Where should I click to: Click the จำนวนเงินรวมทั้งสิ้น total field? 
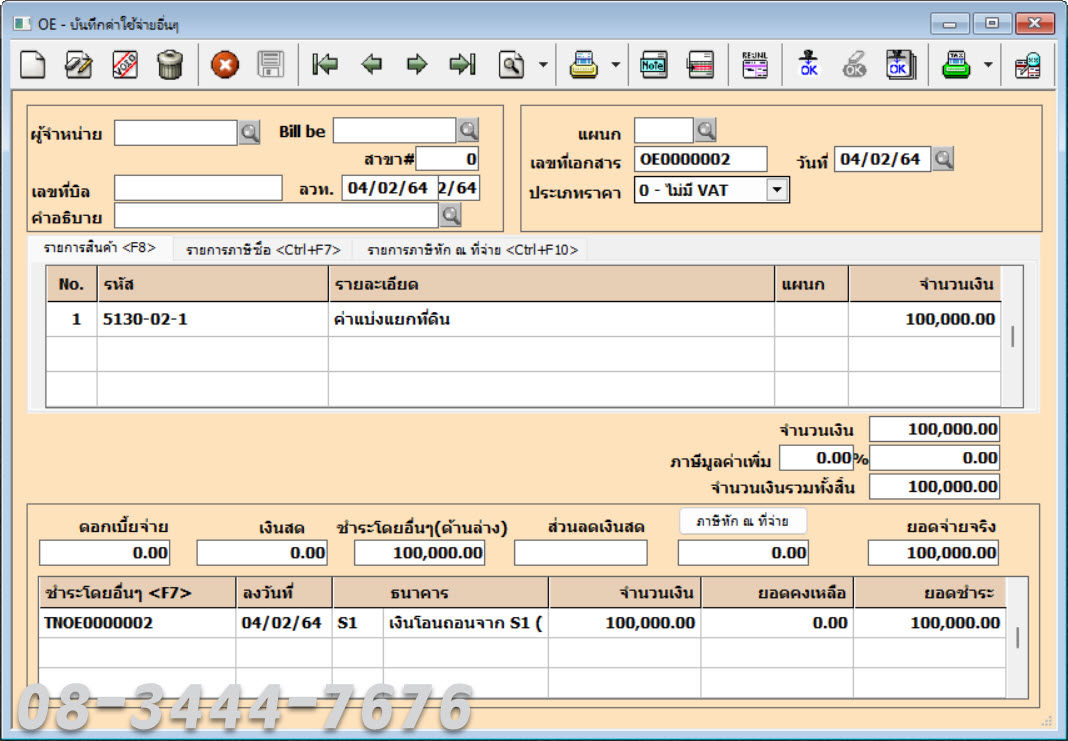click(934, 487)
